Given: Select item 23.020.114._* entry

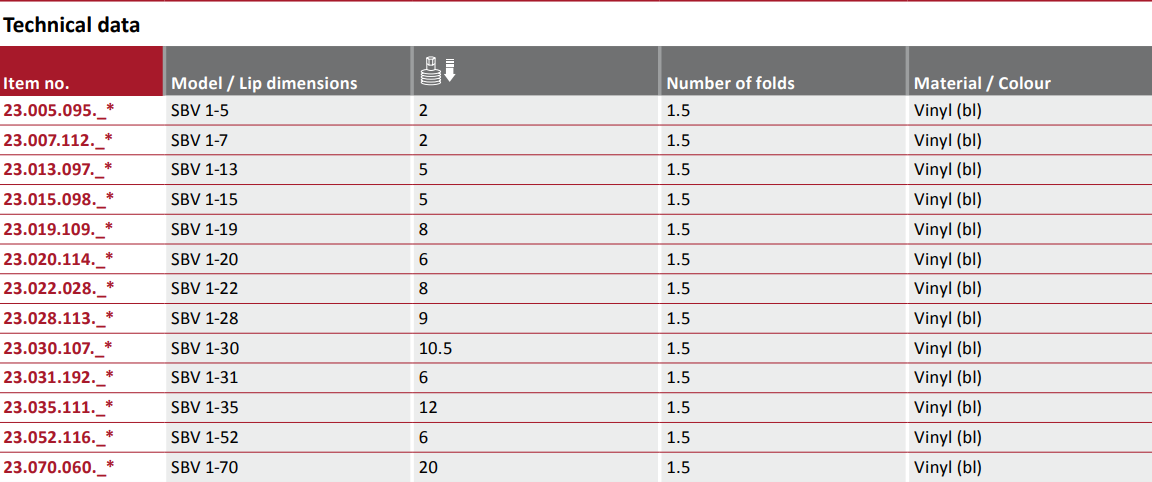Looking at the screenshot, I should coord(59,259).
